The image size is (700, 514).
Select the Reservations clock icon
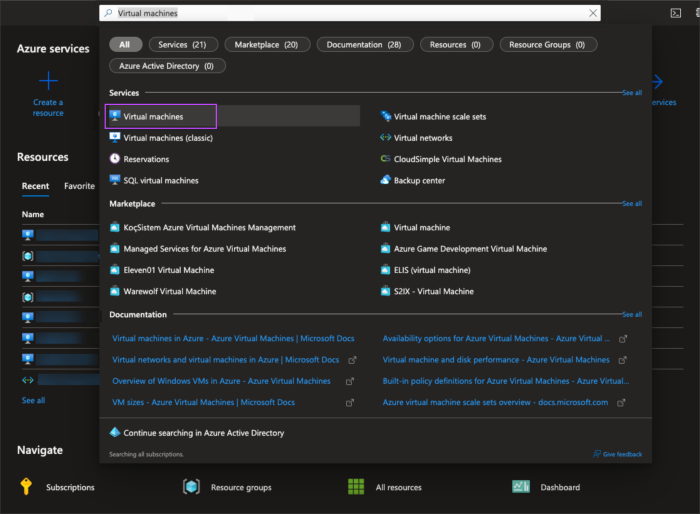click(115, 159)
